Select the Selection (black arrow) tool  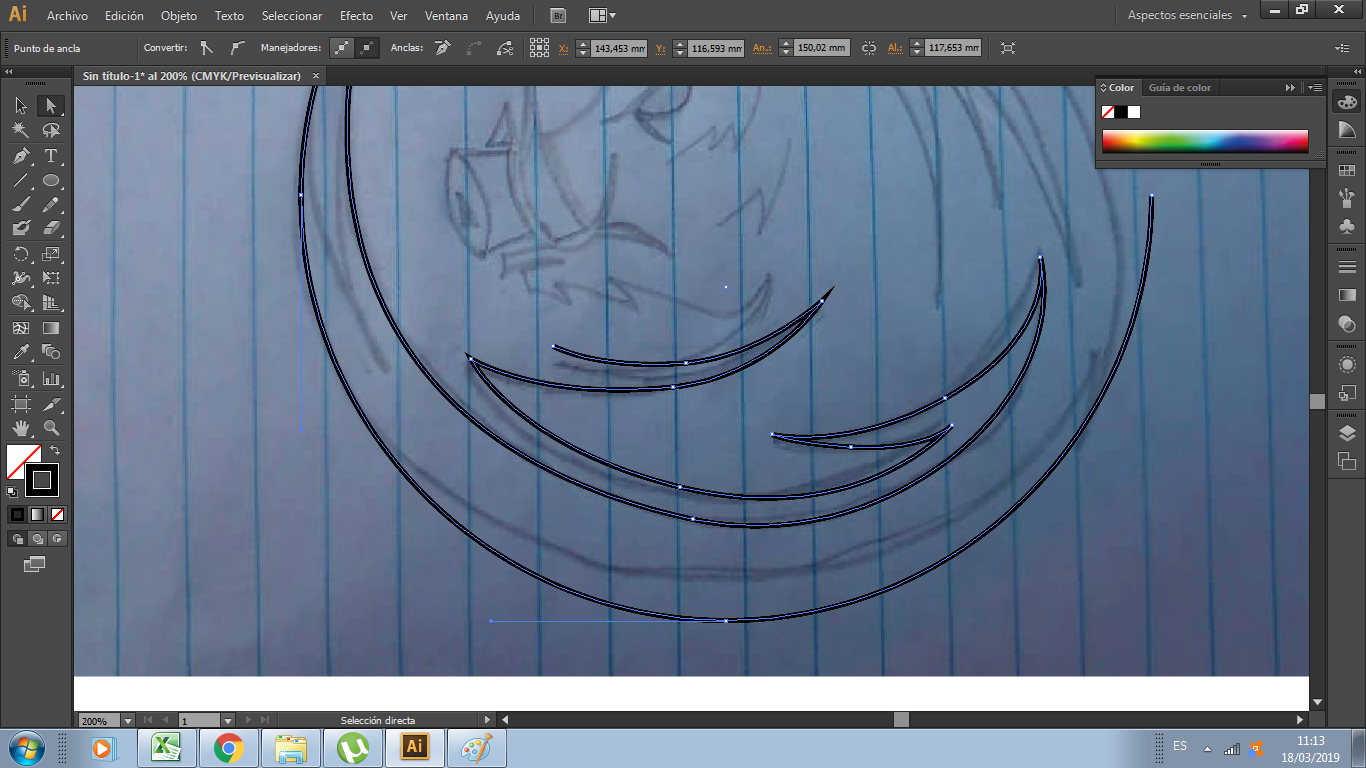tap(21, 106)
